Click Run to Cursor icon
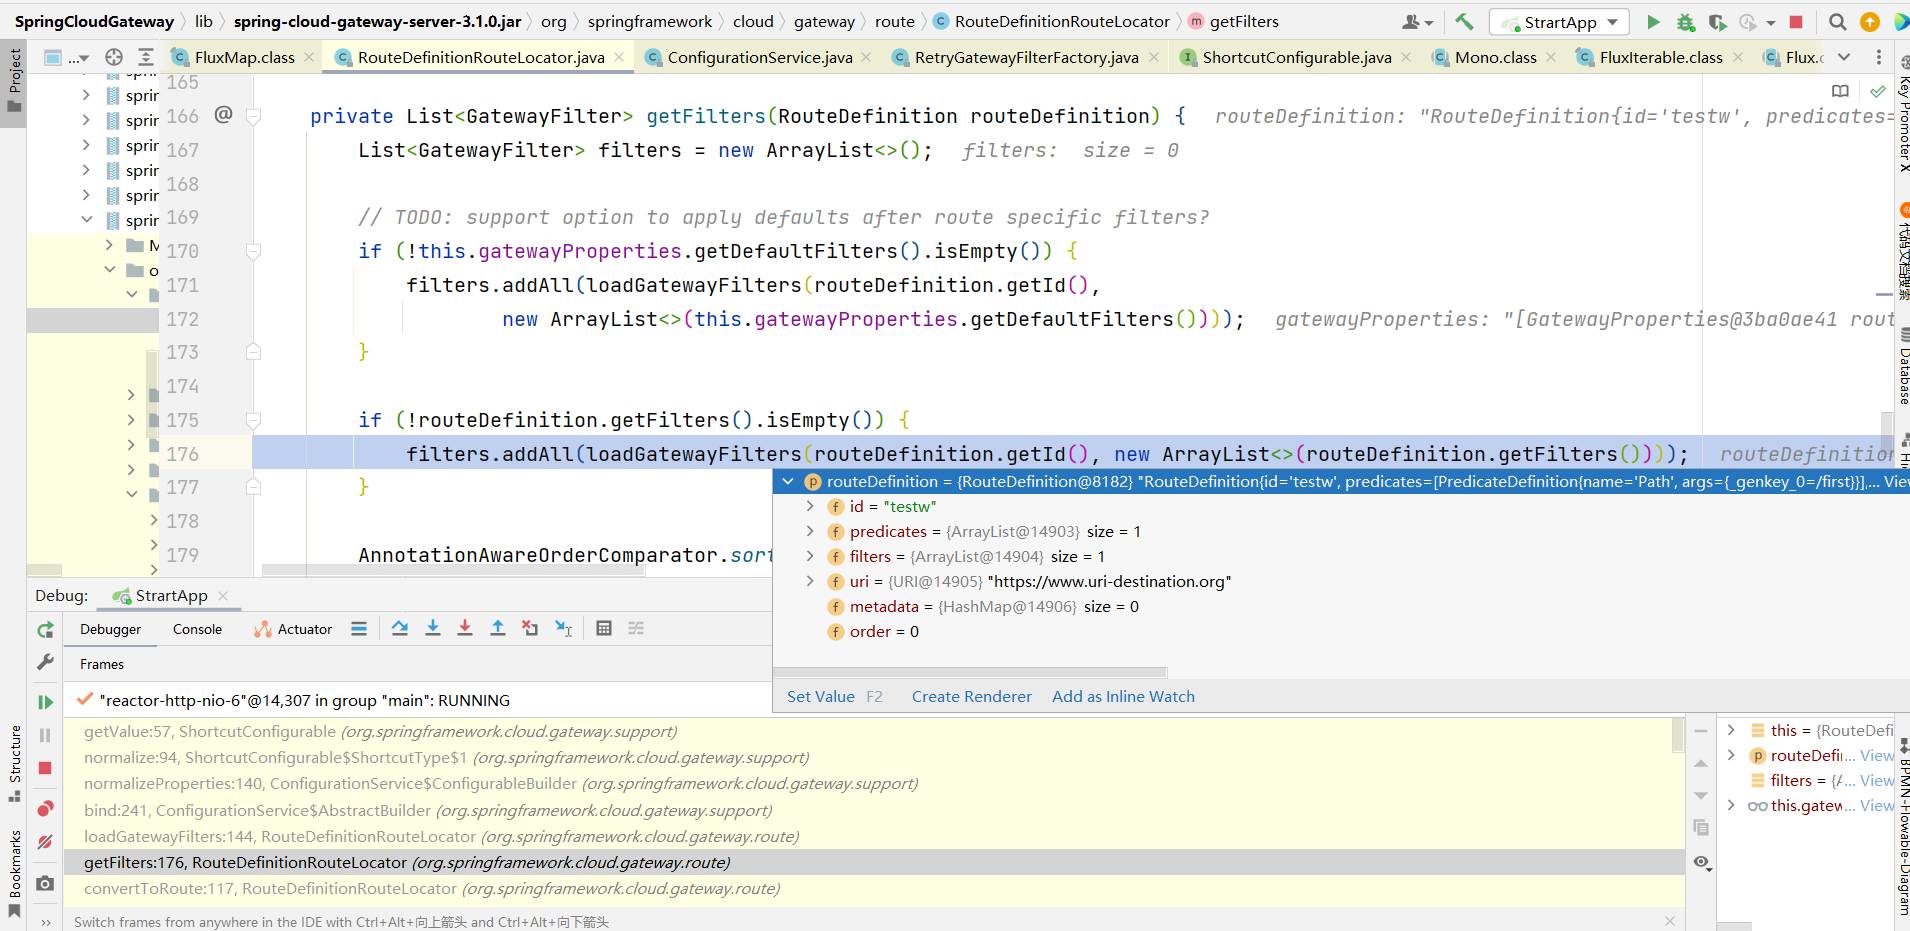The image size is (1910, 931). coord(564,628)
